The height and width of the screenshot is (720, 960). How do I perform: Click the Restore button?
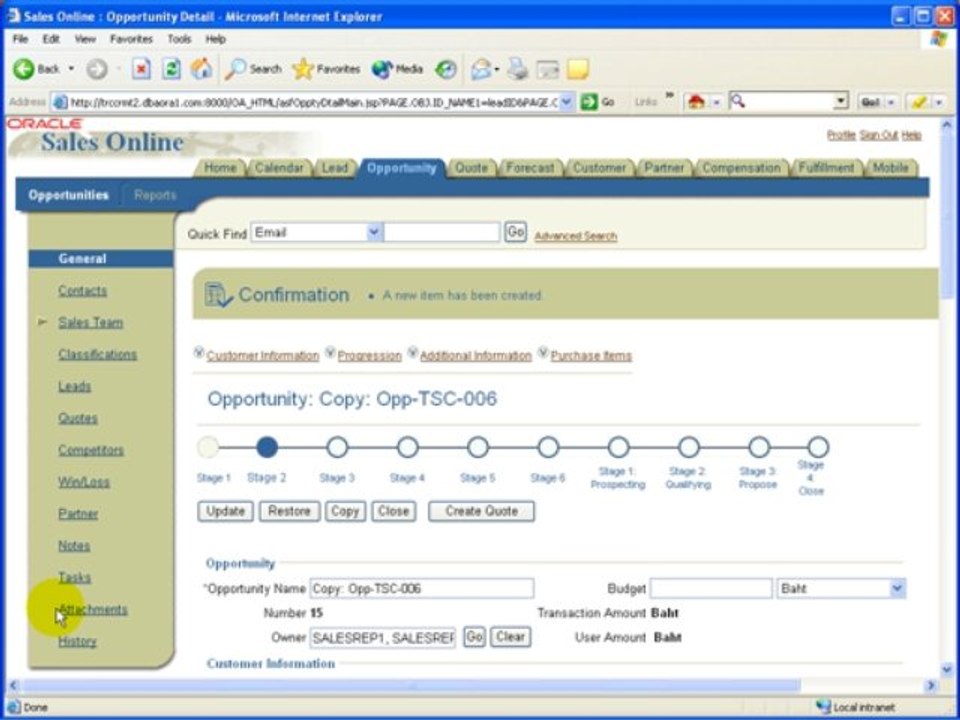tap(289, 511)
